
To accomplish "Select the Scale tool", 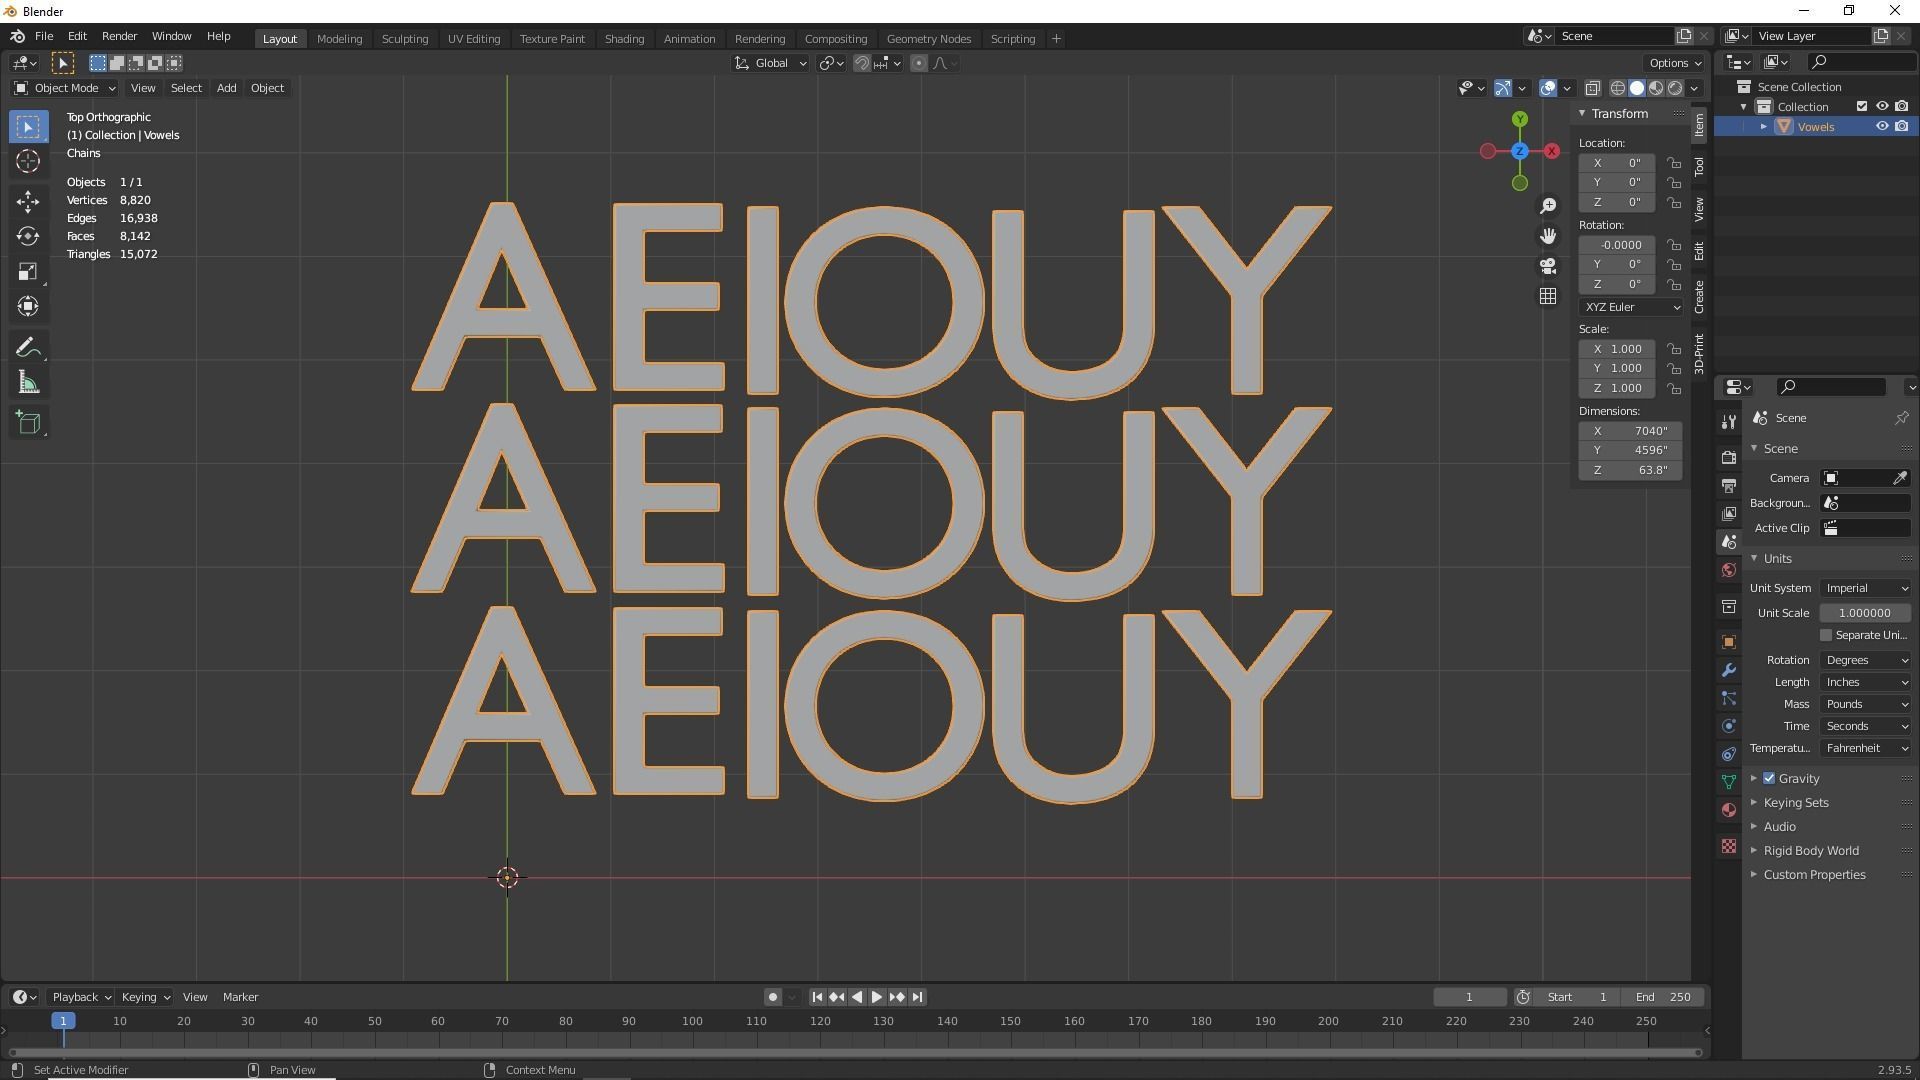I will (28, 272).
